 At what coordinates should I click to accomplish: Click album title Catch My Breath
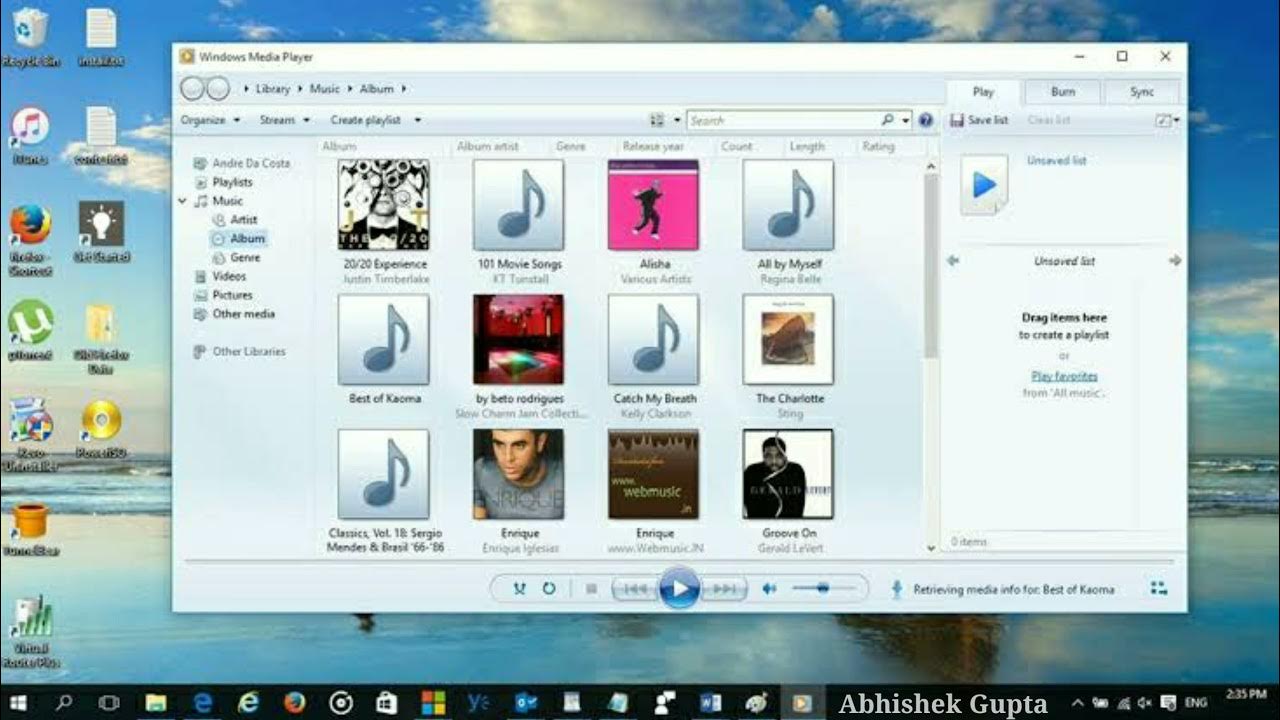coord(654,399)
